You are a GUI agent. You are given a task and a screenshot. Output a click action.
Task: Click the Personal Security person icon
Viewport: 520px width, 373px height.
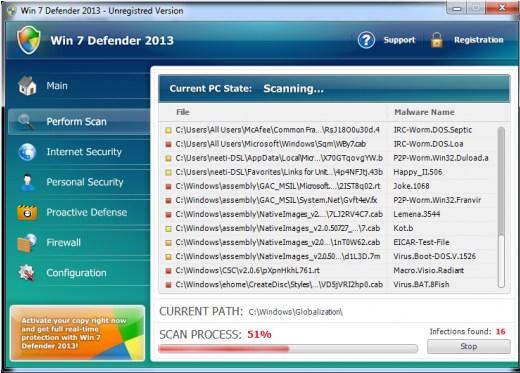(x=27, y=182)
